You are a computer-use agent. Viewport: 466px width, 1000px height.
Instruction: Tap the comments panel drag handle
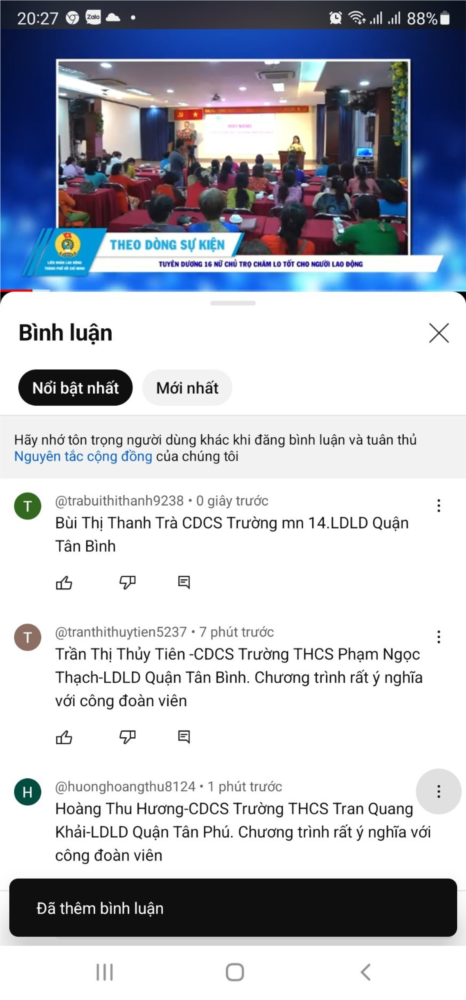tap(233, 303)
